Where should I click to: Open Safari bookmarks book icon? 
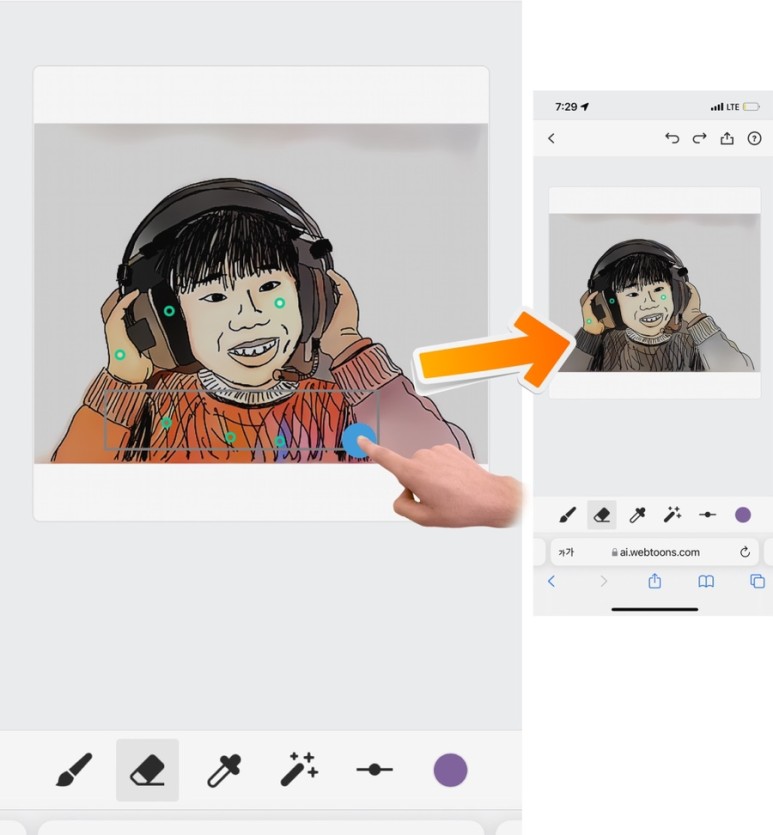click(706, 581)
